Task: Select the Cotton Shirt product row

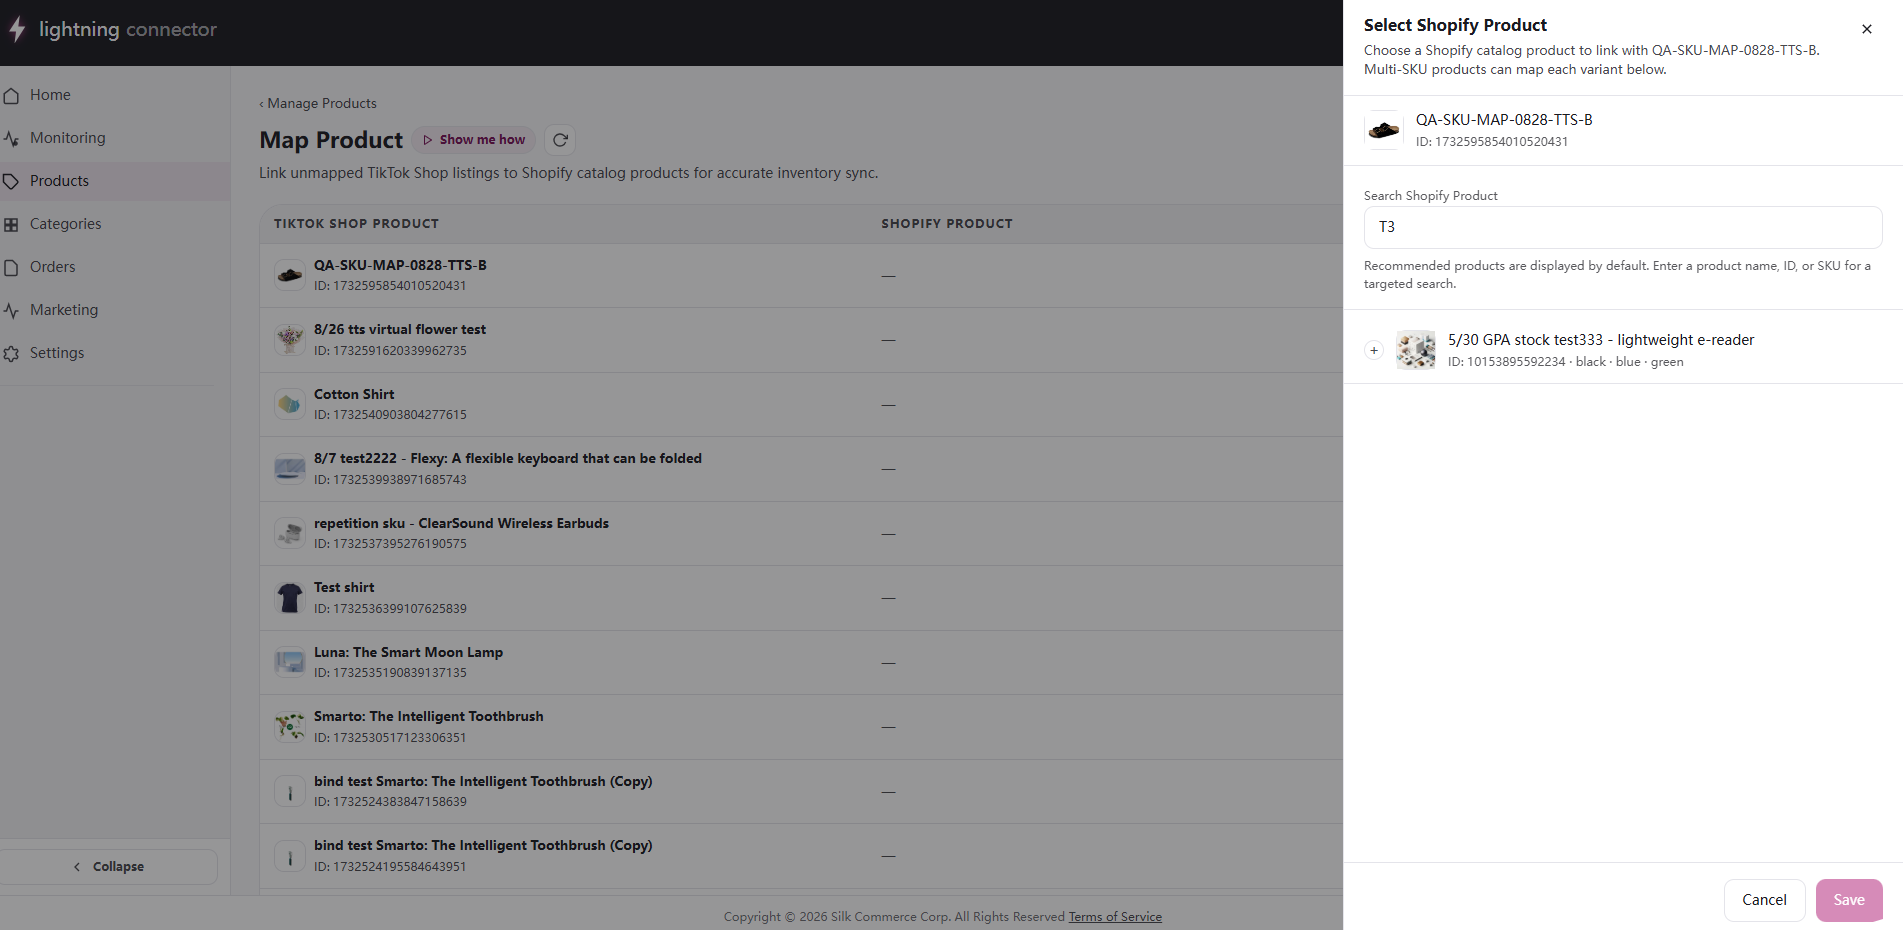Action: pyautogui.click(x=801, y=404)
